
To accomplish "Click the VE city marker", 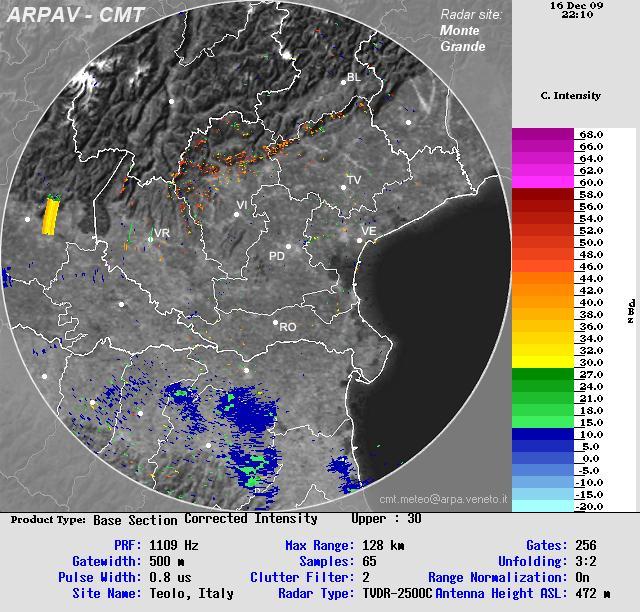I will [360, 240].
